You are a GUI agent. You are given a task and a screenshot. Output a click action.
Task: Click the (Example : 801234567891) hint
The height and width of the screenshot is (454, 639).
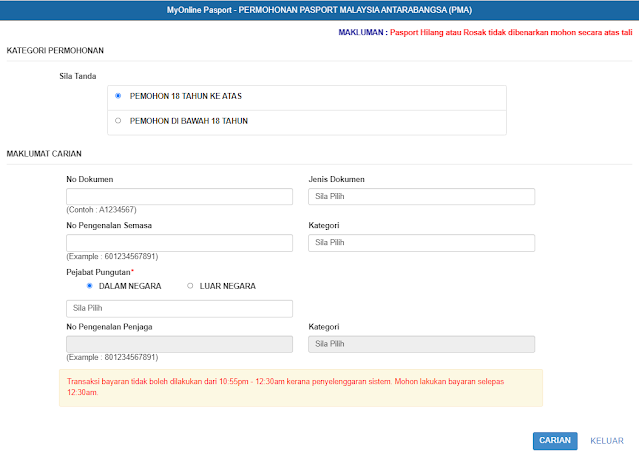112,357
